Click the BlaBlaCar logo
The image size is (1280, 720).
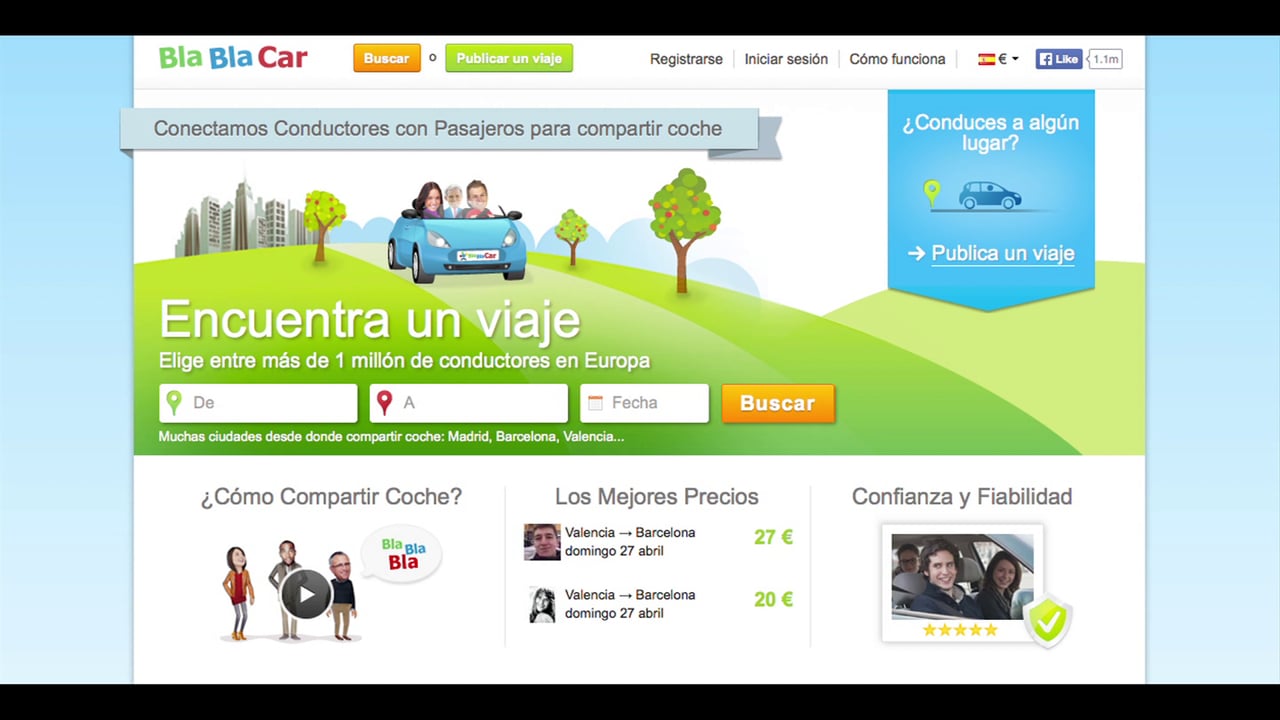pyautogui.click(x=233, y=57)
